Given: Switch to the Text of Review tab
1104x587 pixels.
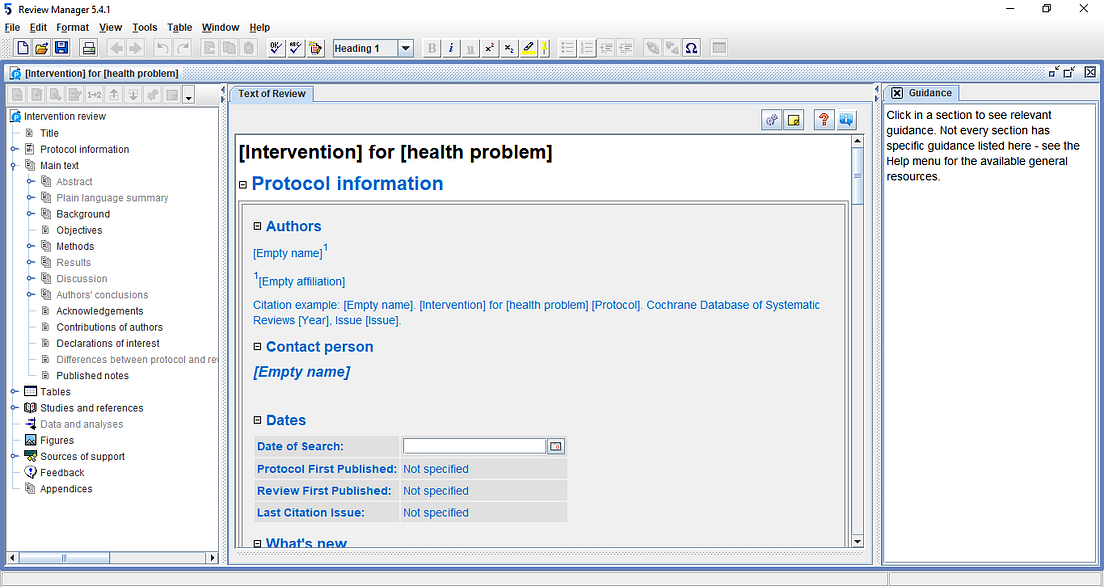Looking at the screenshot, I should coord(271,93).
